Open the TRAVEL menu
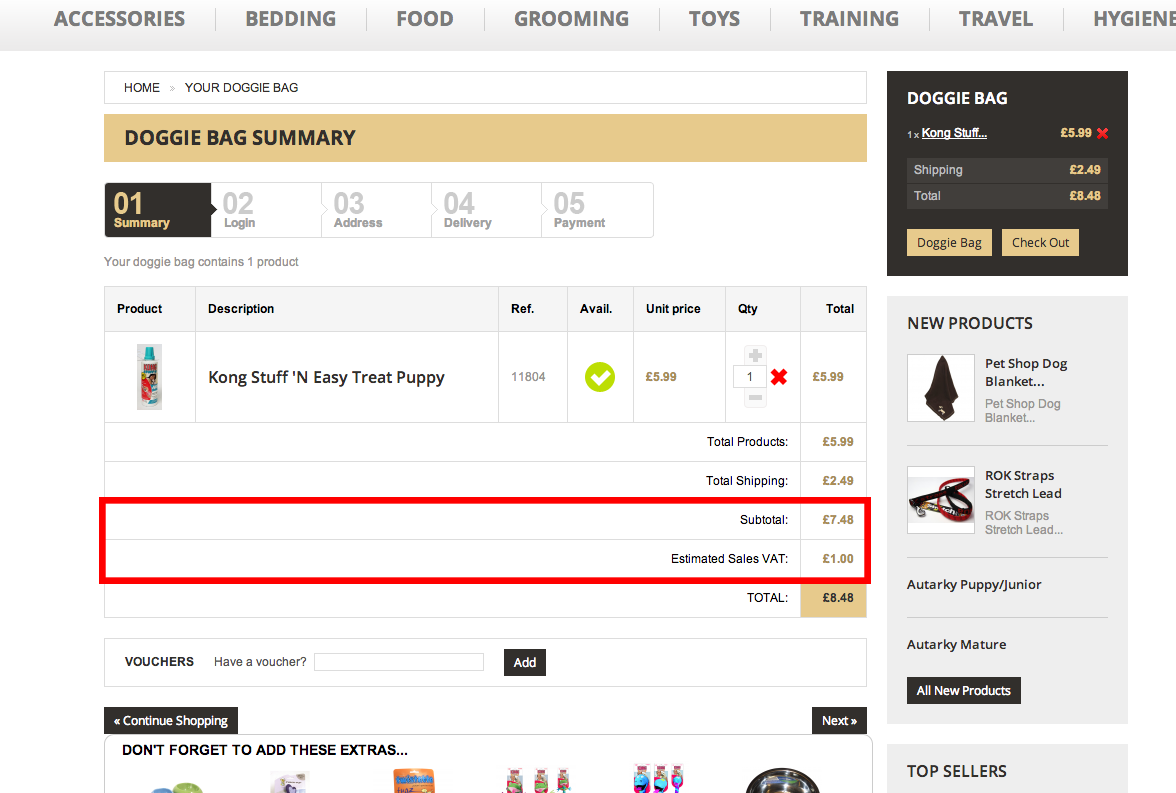This screenshot has width=1176, height=793. (x=995, y=19)
